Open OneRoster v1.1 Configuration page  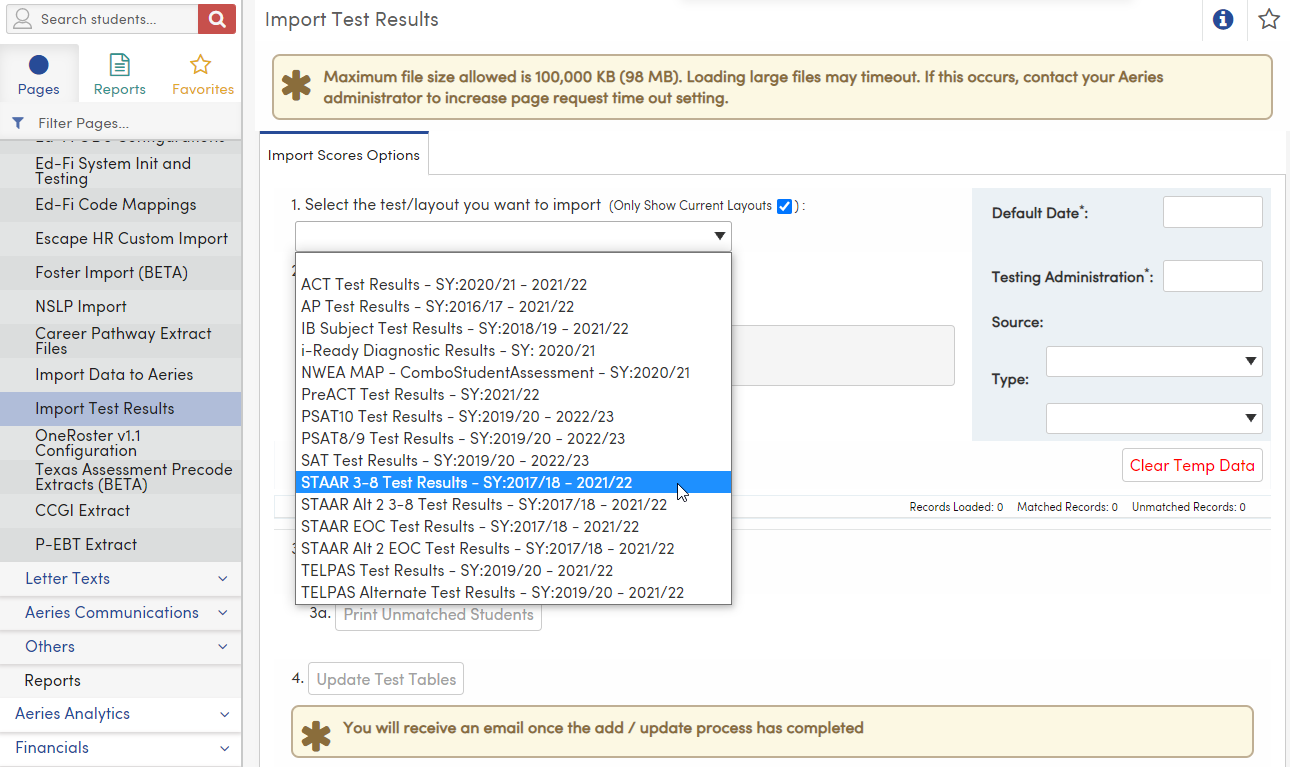pos(121,443)
